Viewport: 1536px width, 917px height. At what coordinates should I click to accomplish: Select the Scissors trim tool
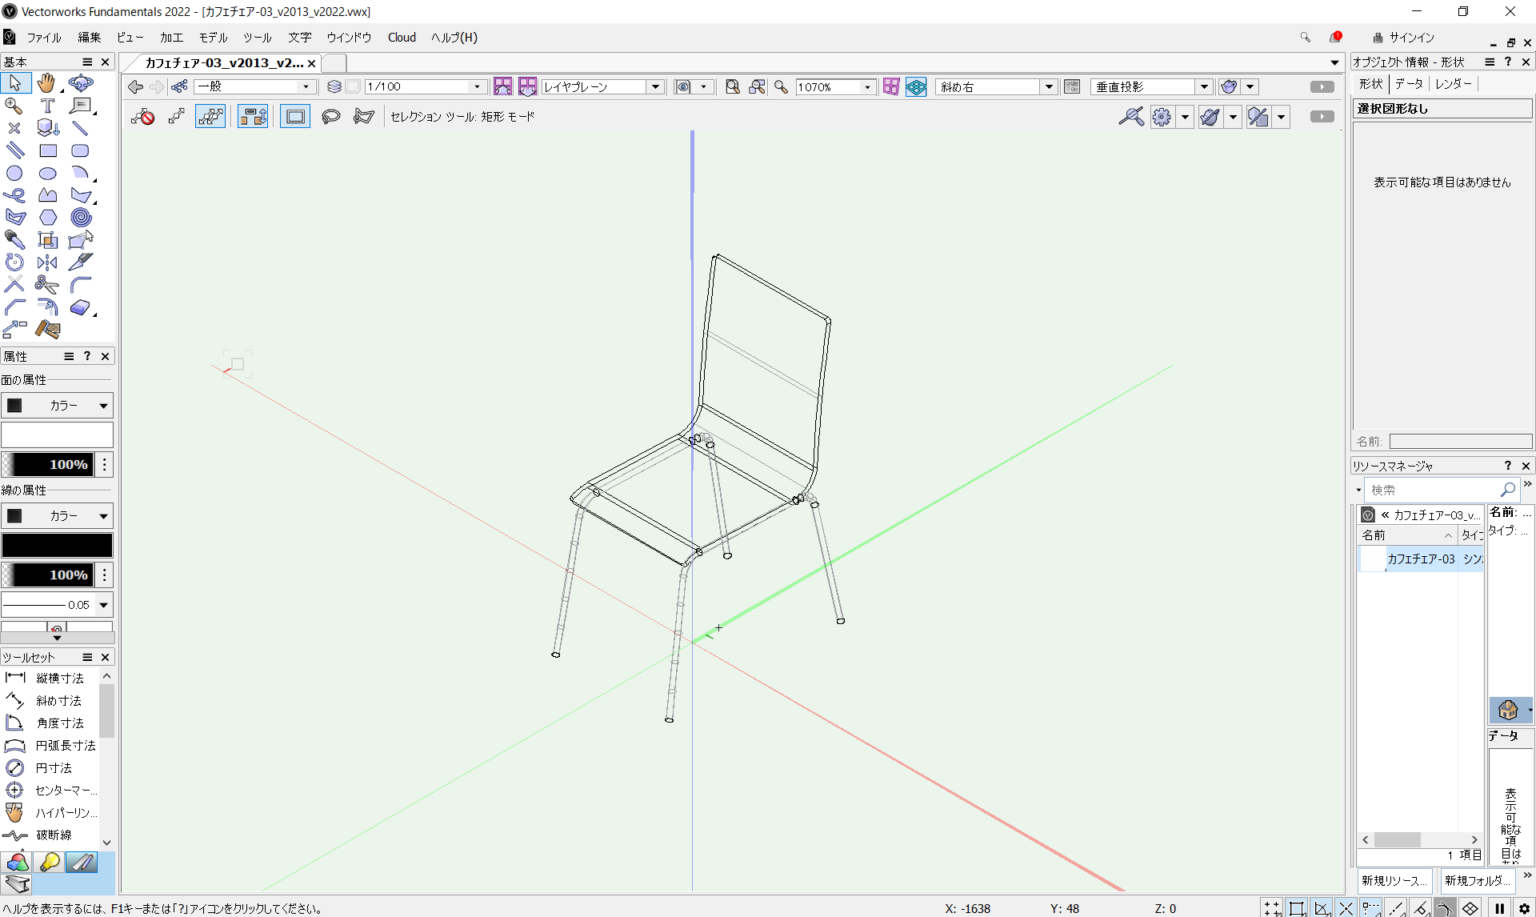47,285
